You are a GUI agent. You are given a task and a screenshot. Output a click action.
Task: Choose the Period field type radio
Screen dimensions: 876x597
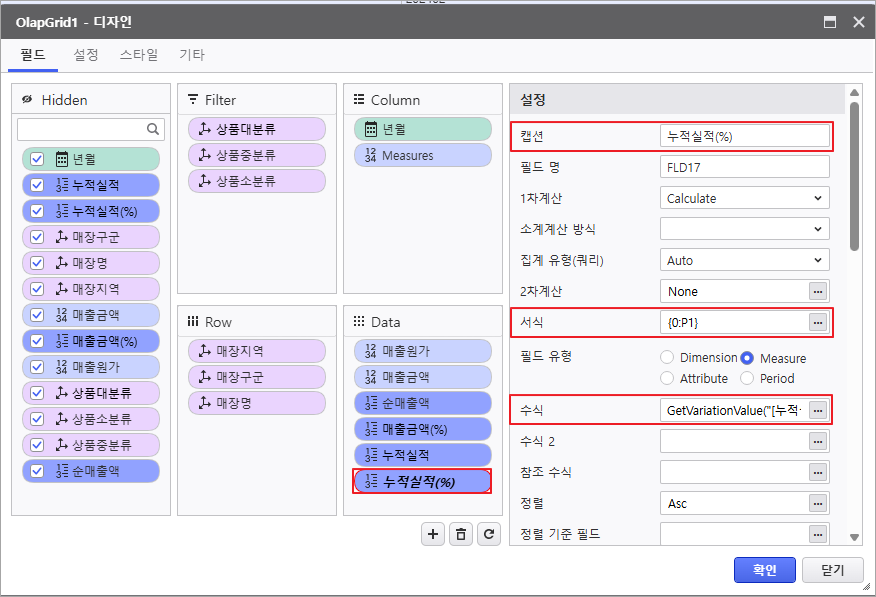pos(747,378)
